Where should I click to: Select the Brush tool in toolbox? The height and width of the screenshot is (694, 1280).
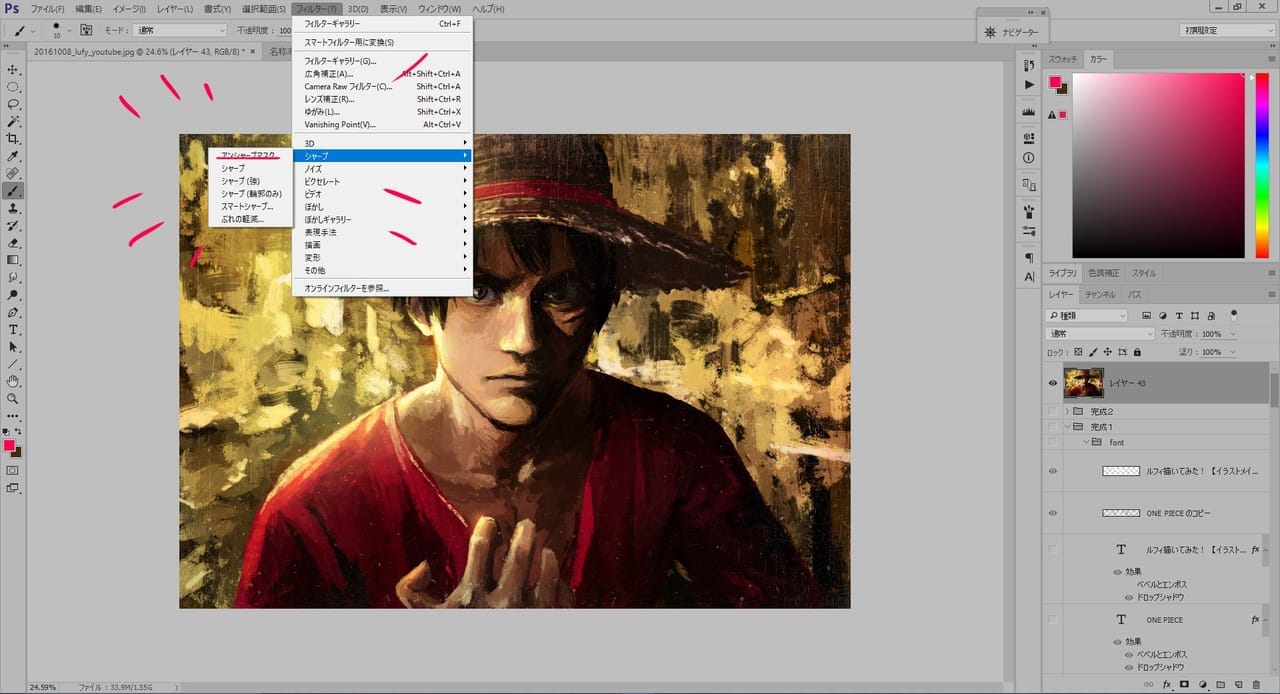pyautogui.click(x=14, y=191)
